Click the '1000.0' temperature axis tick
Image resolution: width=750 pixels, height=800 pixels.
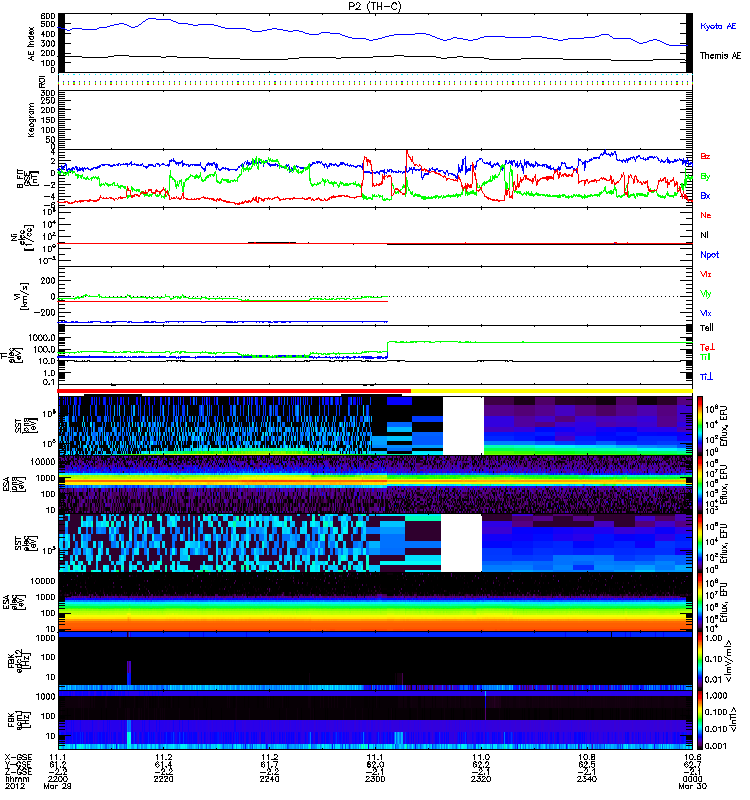[x=42, y=337]
